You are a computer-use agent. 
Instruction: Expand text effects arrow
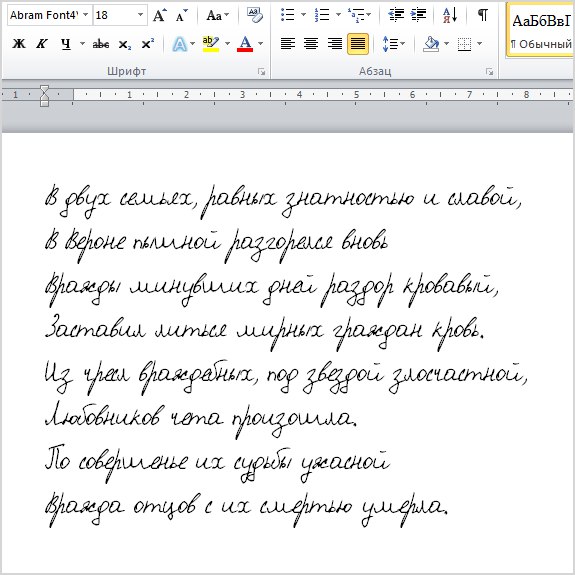coord(193,44)
